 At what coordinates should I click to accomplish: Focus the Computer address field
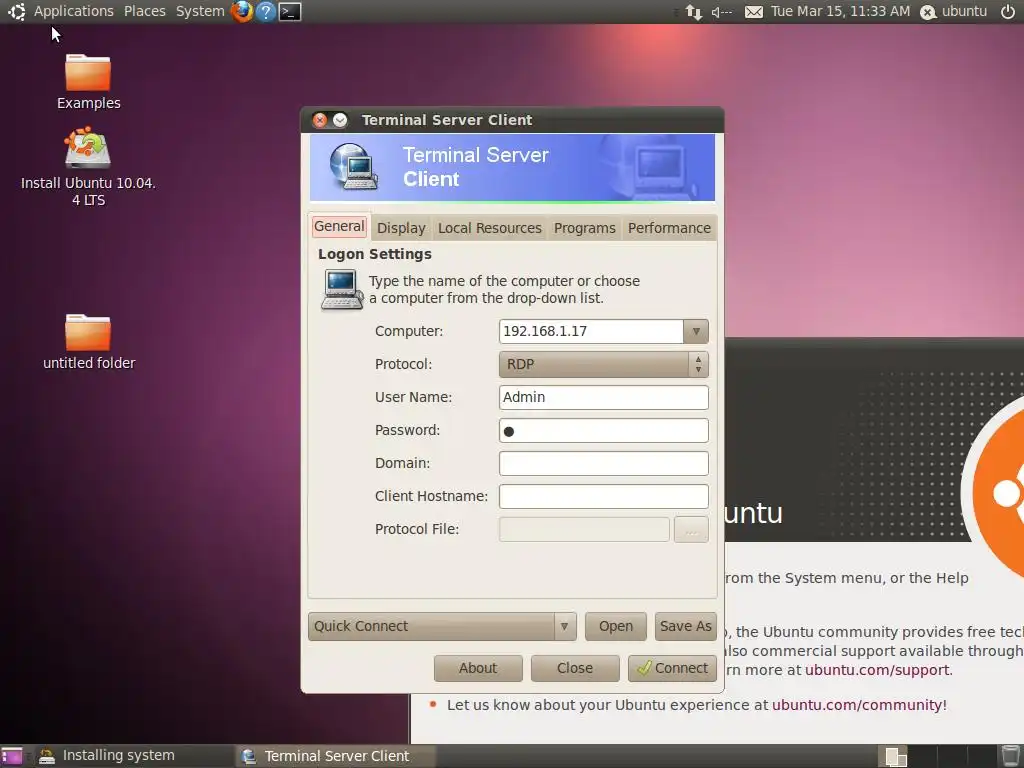(x=591, y=331)
